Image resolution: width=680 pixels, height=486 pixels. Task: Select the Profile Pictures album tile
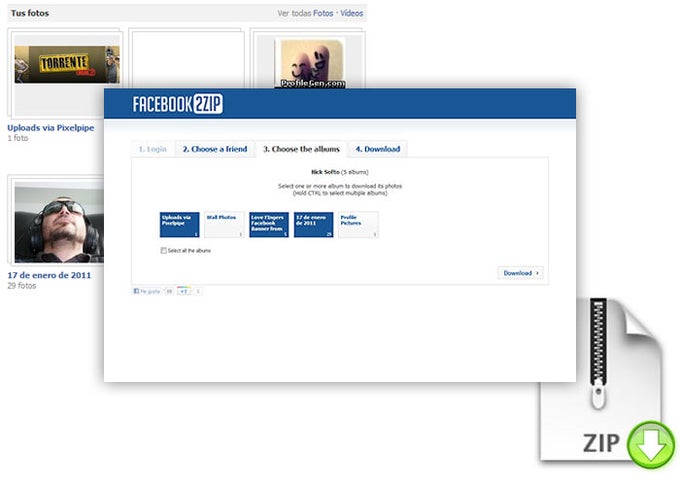358,225
